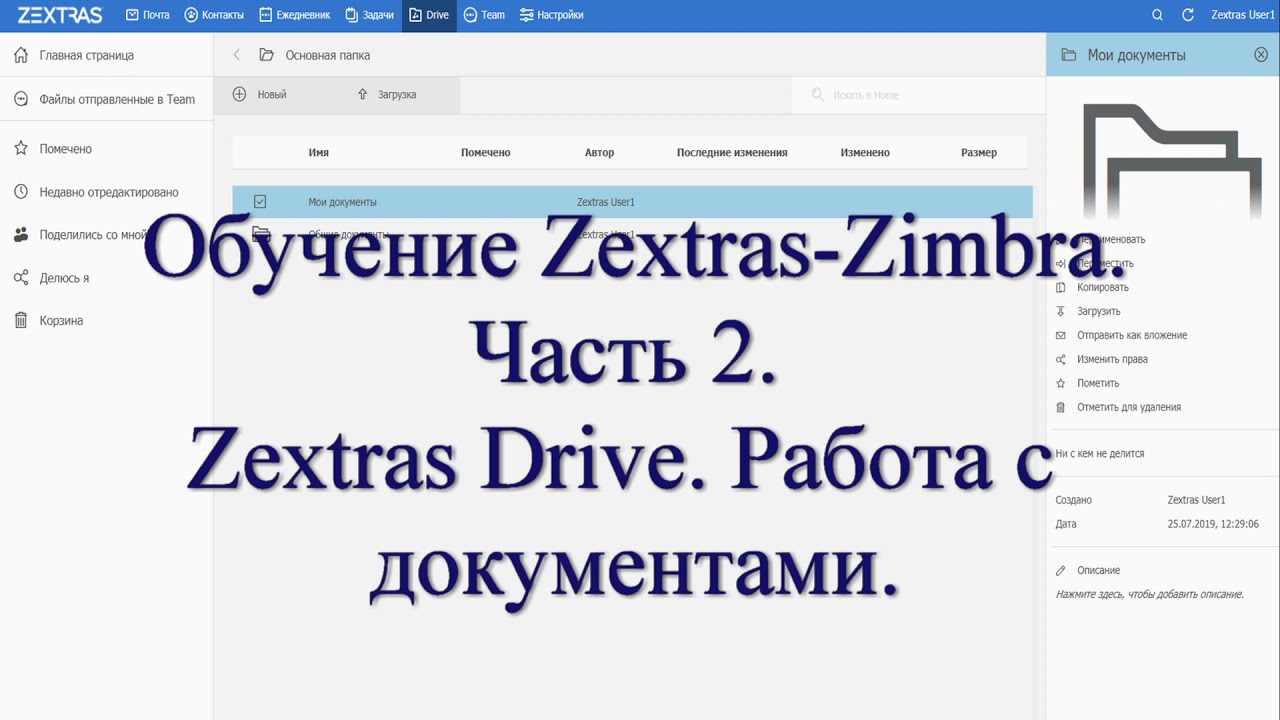Click the search magnifier icon in top bar
This screenshot has height=720, width=1280.
pos(1157,15)
